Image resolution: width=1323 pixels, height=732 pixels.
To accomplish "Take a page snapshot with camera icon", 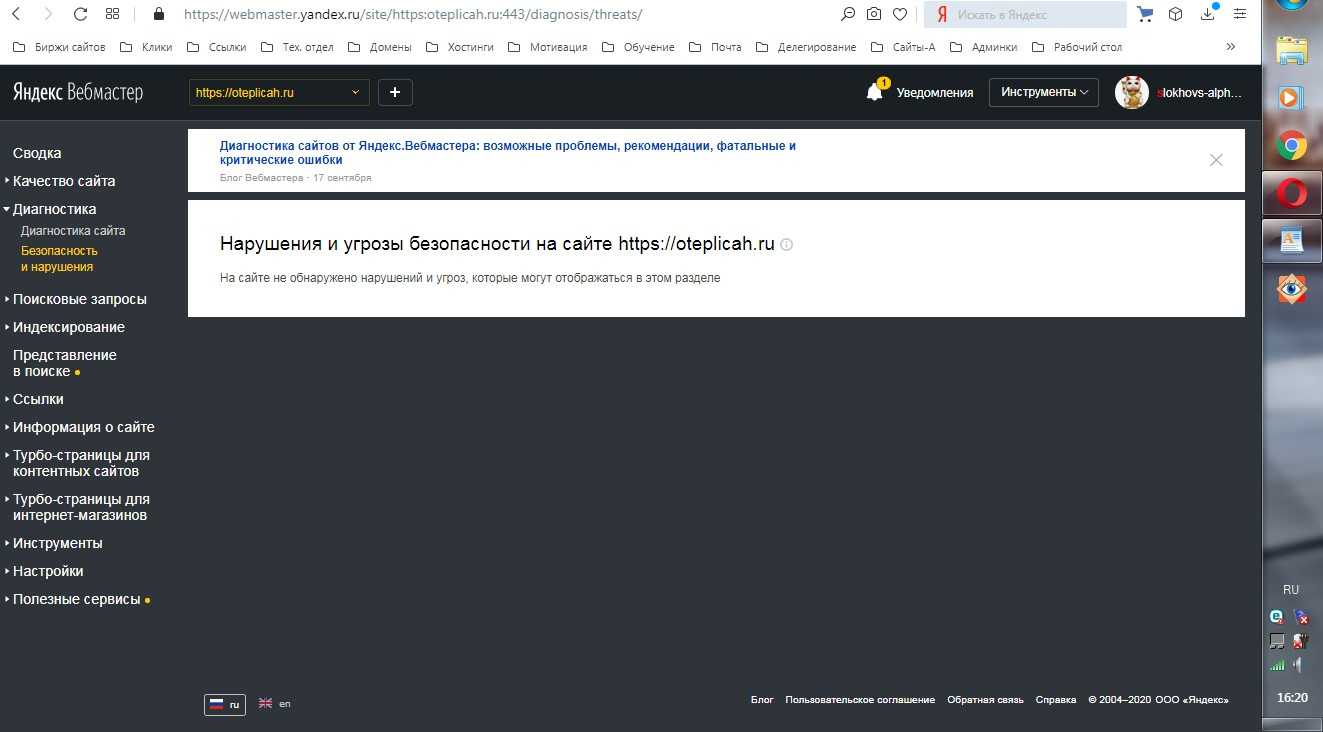I will click(874, 14).
